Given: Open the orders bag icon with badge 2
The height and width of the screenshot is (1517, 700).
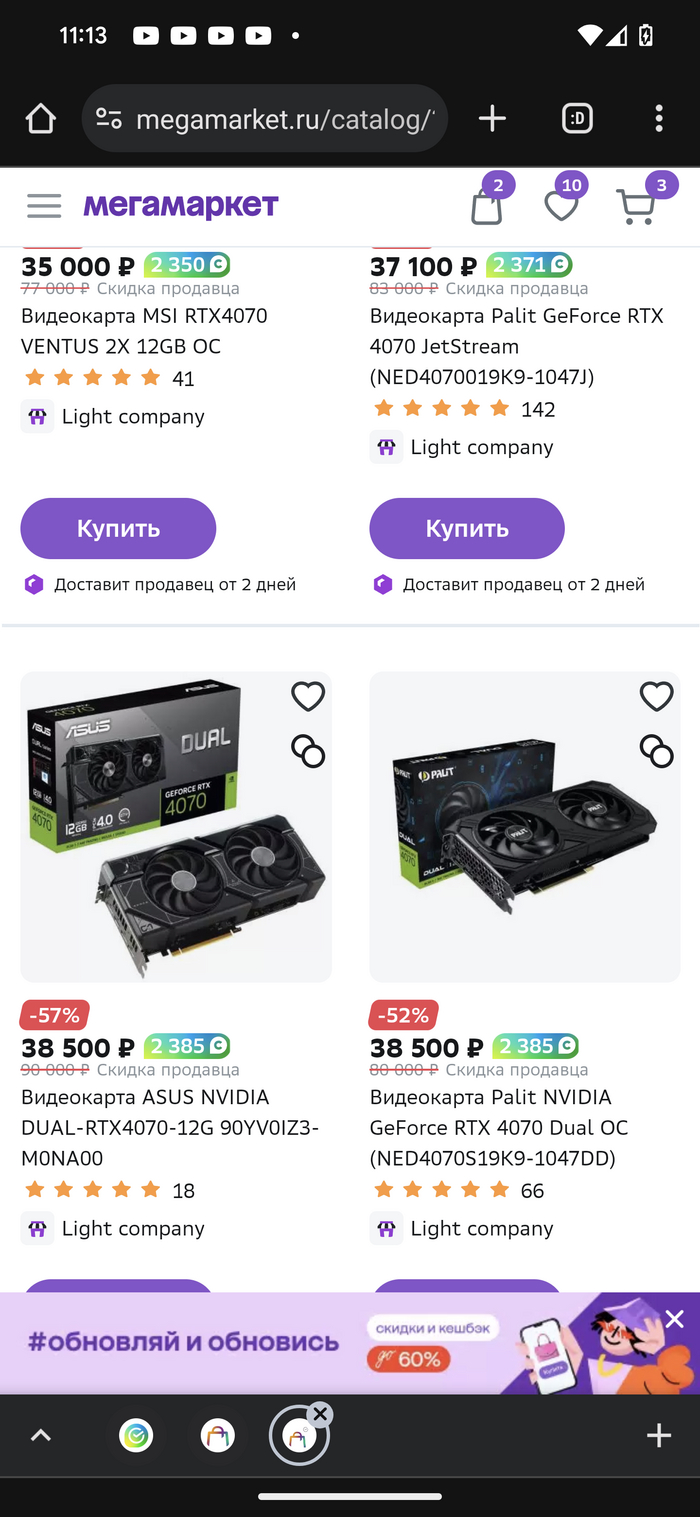Looking at the screenshot, I should click(x=486, y=206).
